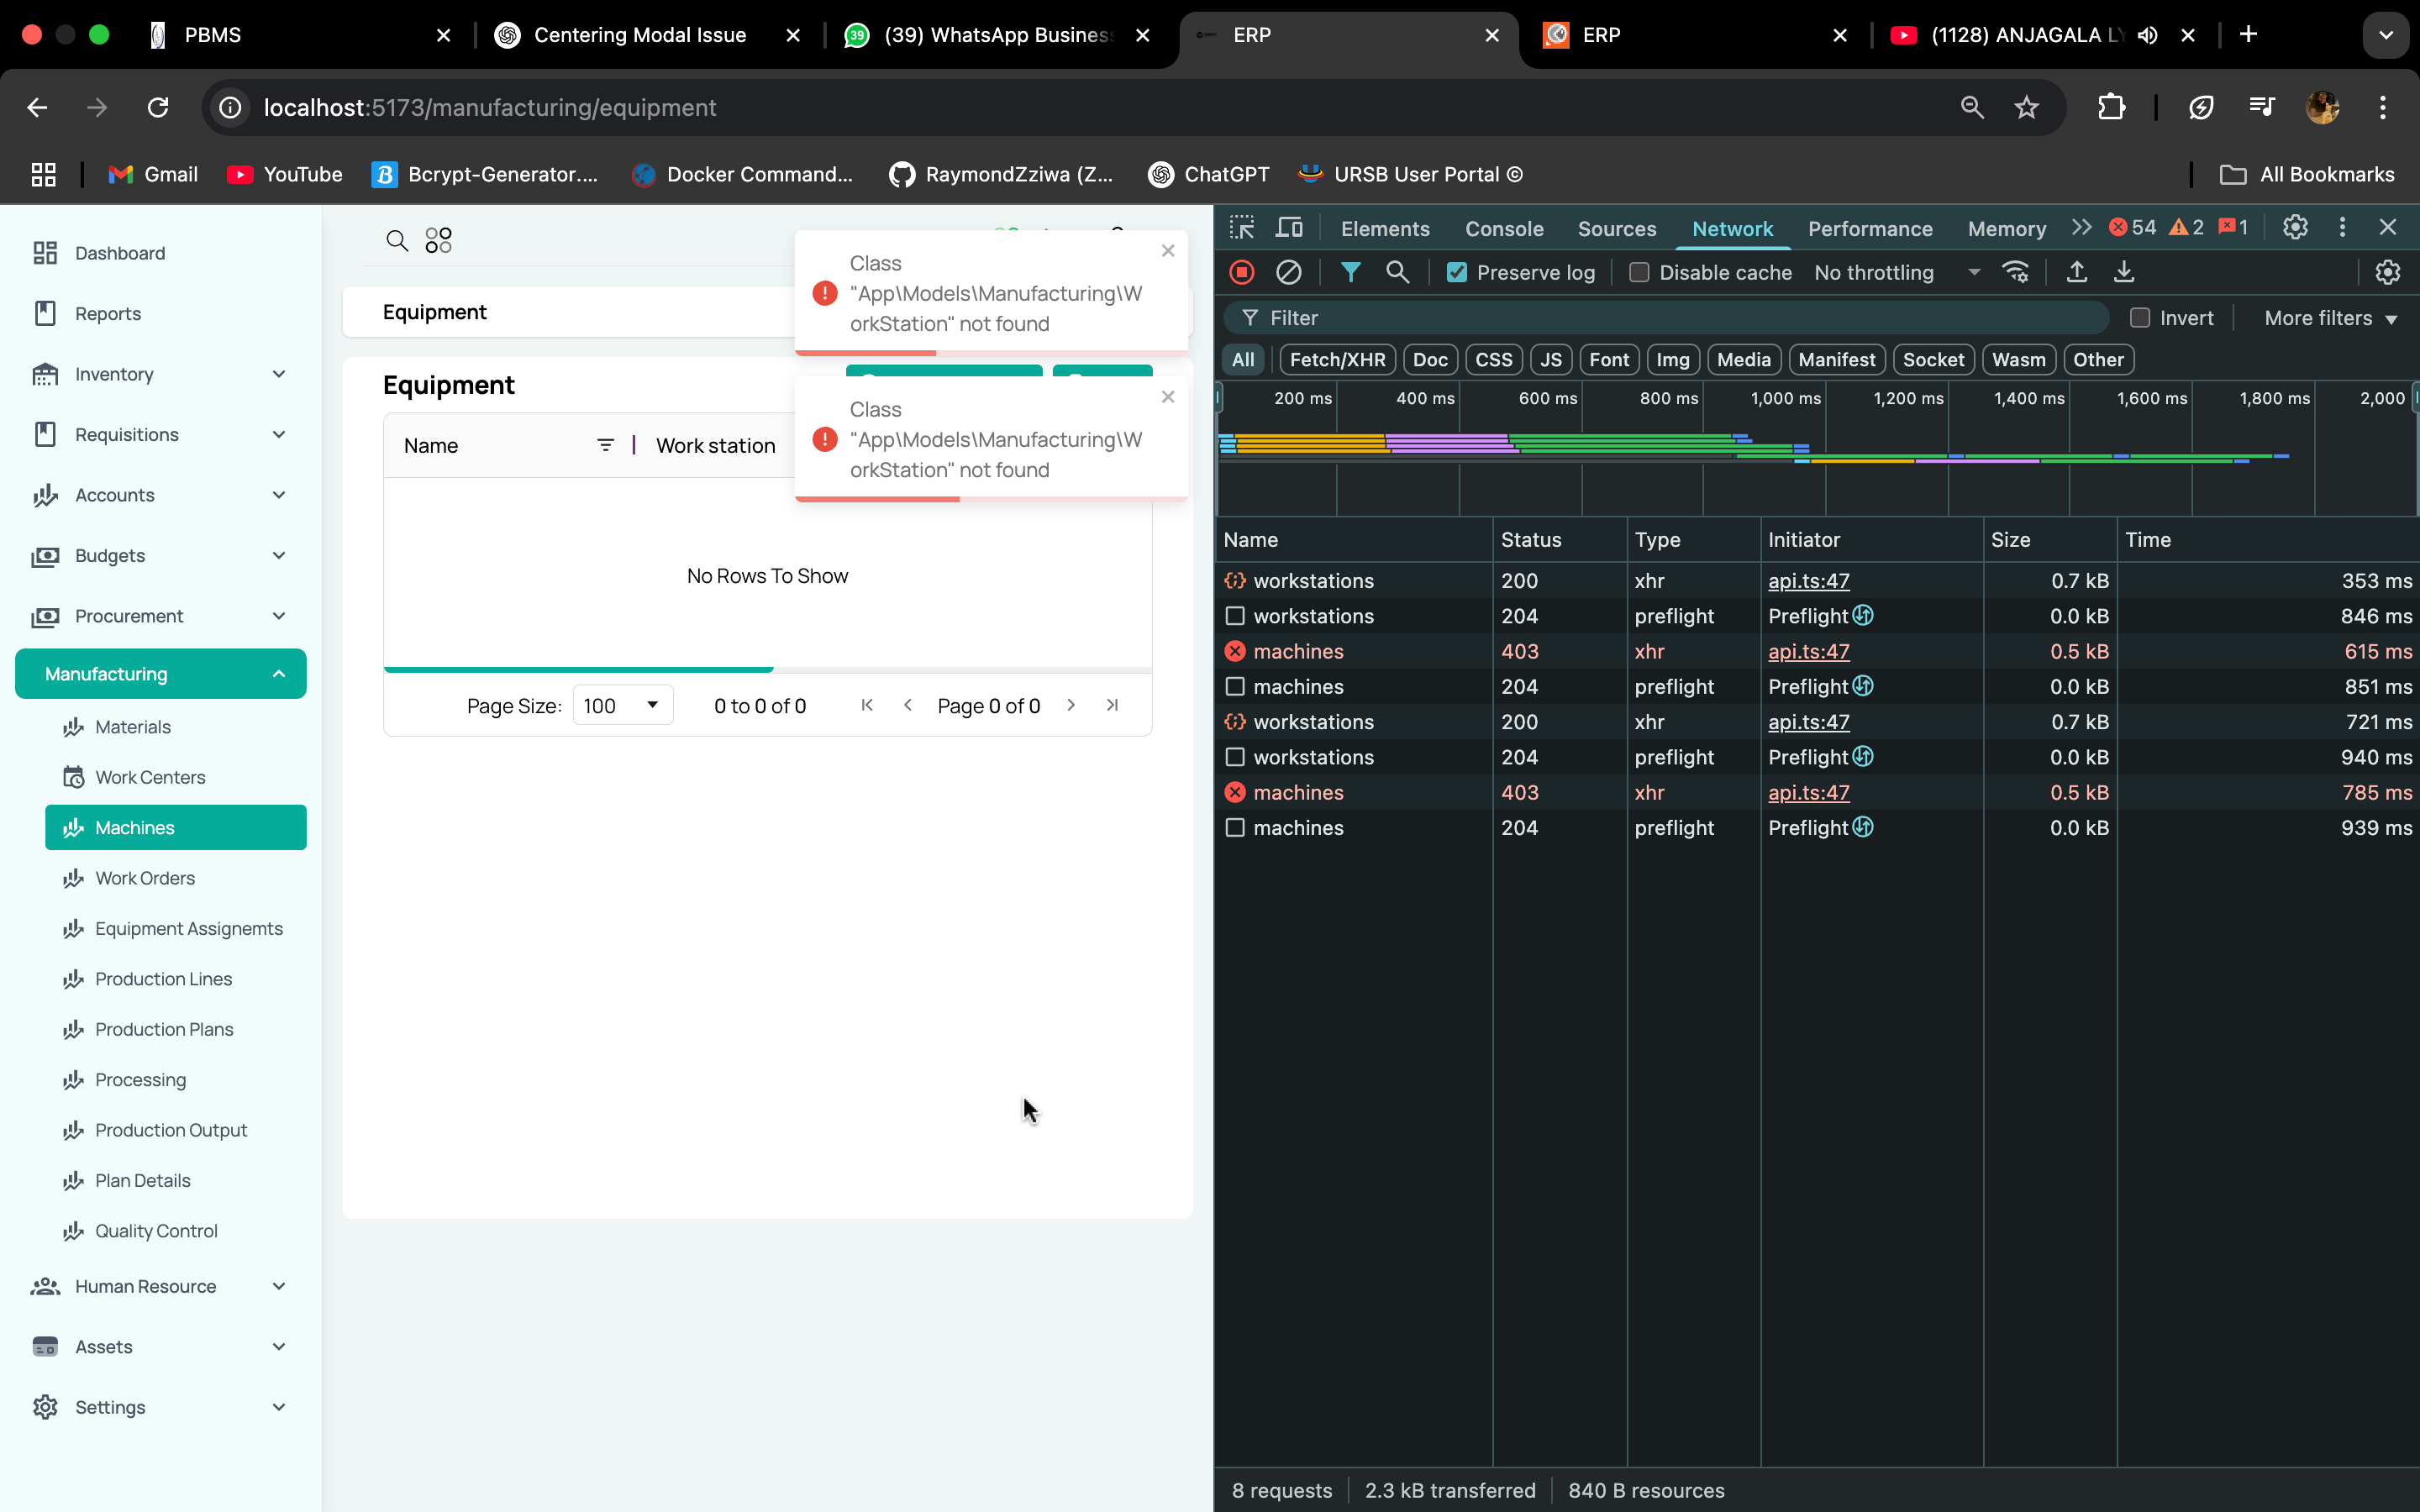This screenshot has height=1512, width=2420.
Task: Click the search magnifier in the app header
Action: [396, 241]
